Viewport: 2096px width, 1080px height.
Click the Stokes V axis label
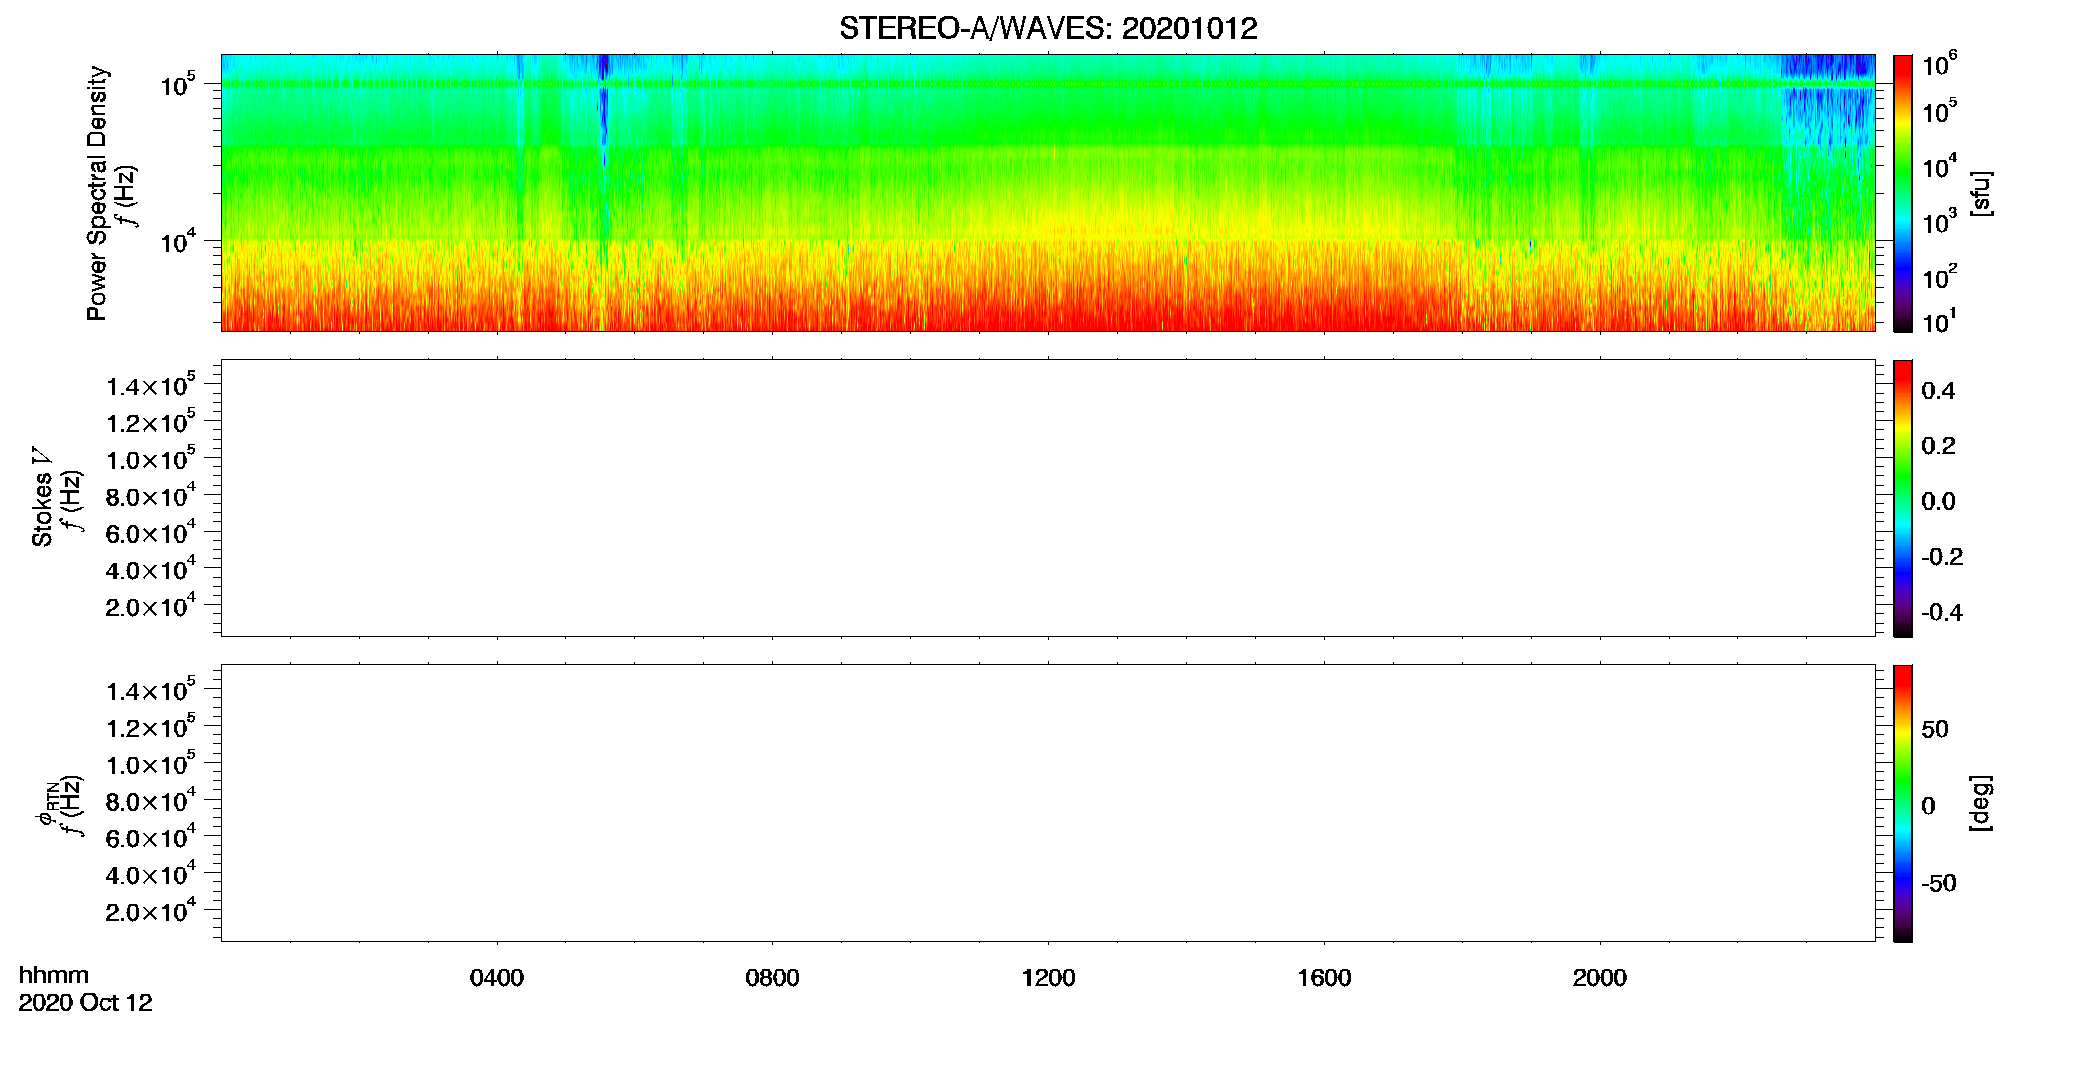click(42, 497)
